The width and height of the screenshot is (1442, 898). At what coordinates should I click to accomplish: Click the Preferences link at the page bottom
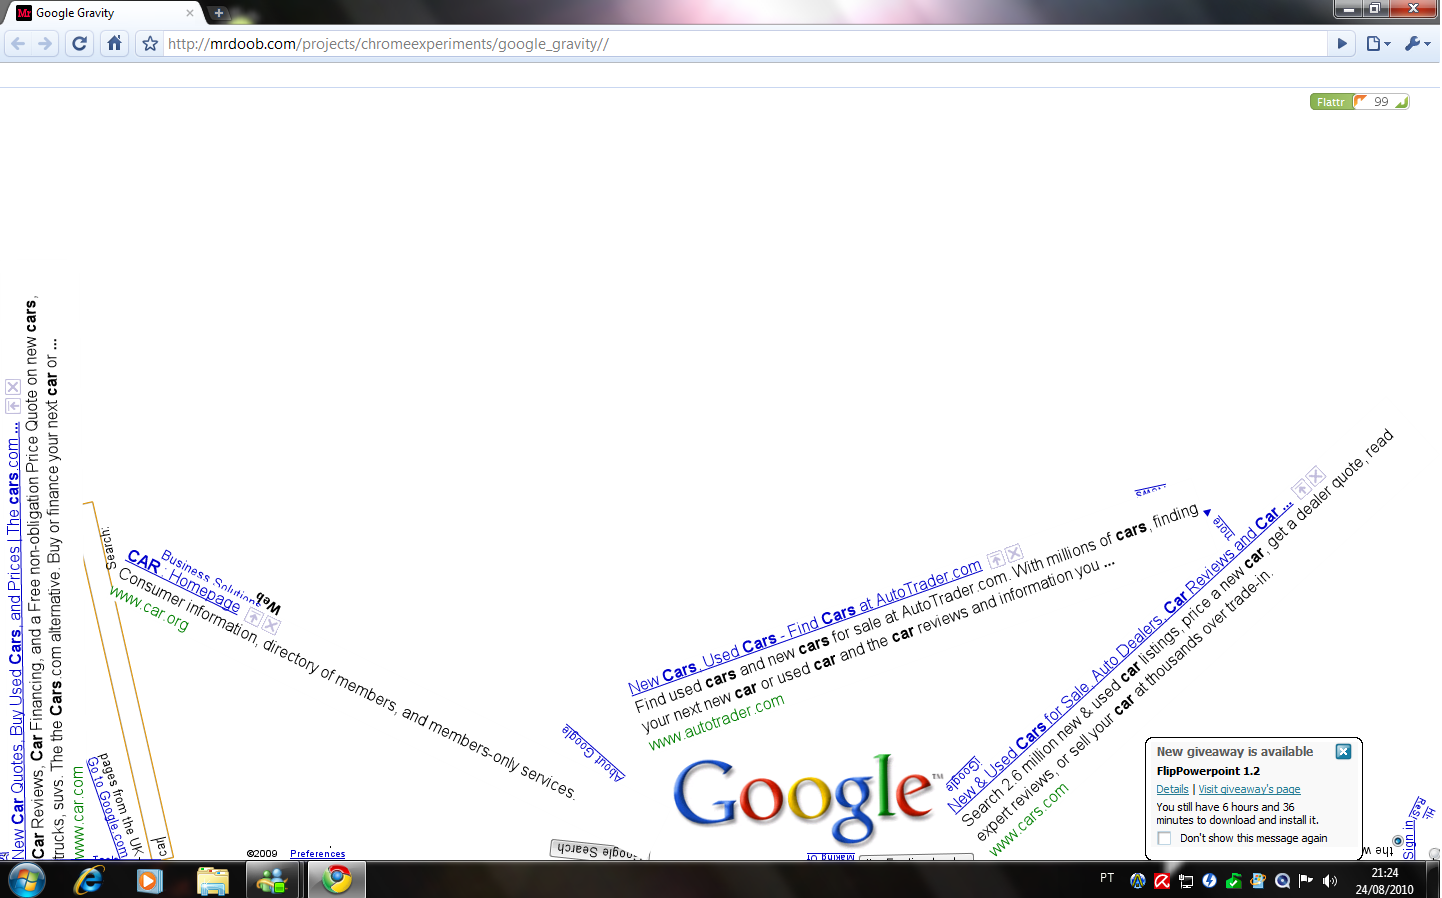[318, 854]
